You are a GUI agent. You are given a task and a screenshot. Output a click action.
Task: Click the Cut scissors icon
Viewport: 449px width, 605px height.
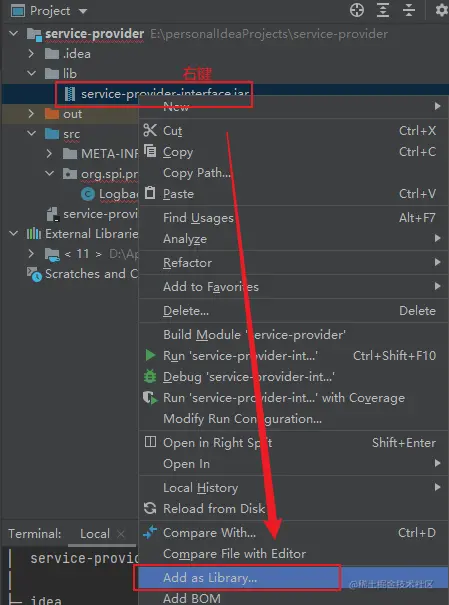coord(150,130)
